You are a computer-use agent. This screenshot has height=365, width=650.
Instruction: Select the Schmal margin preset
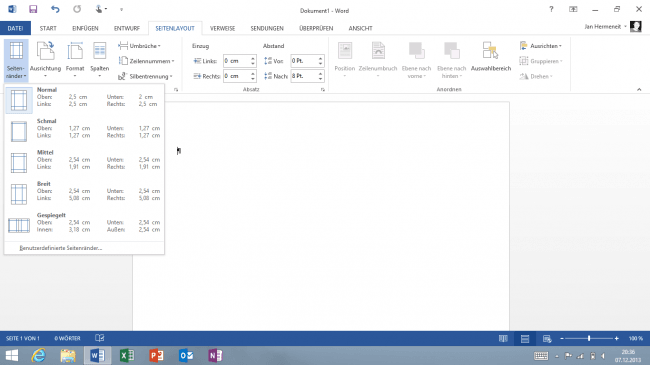coord(84,131)
